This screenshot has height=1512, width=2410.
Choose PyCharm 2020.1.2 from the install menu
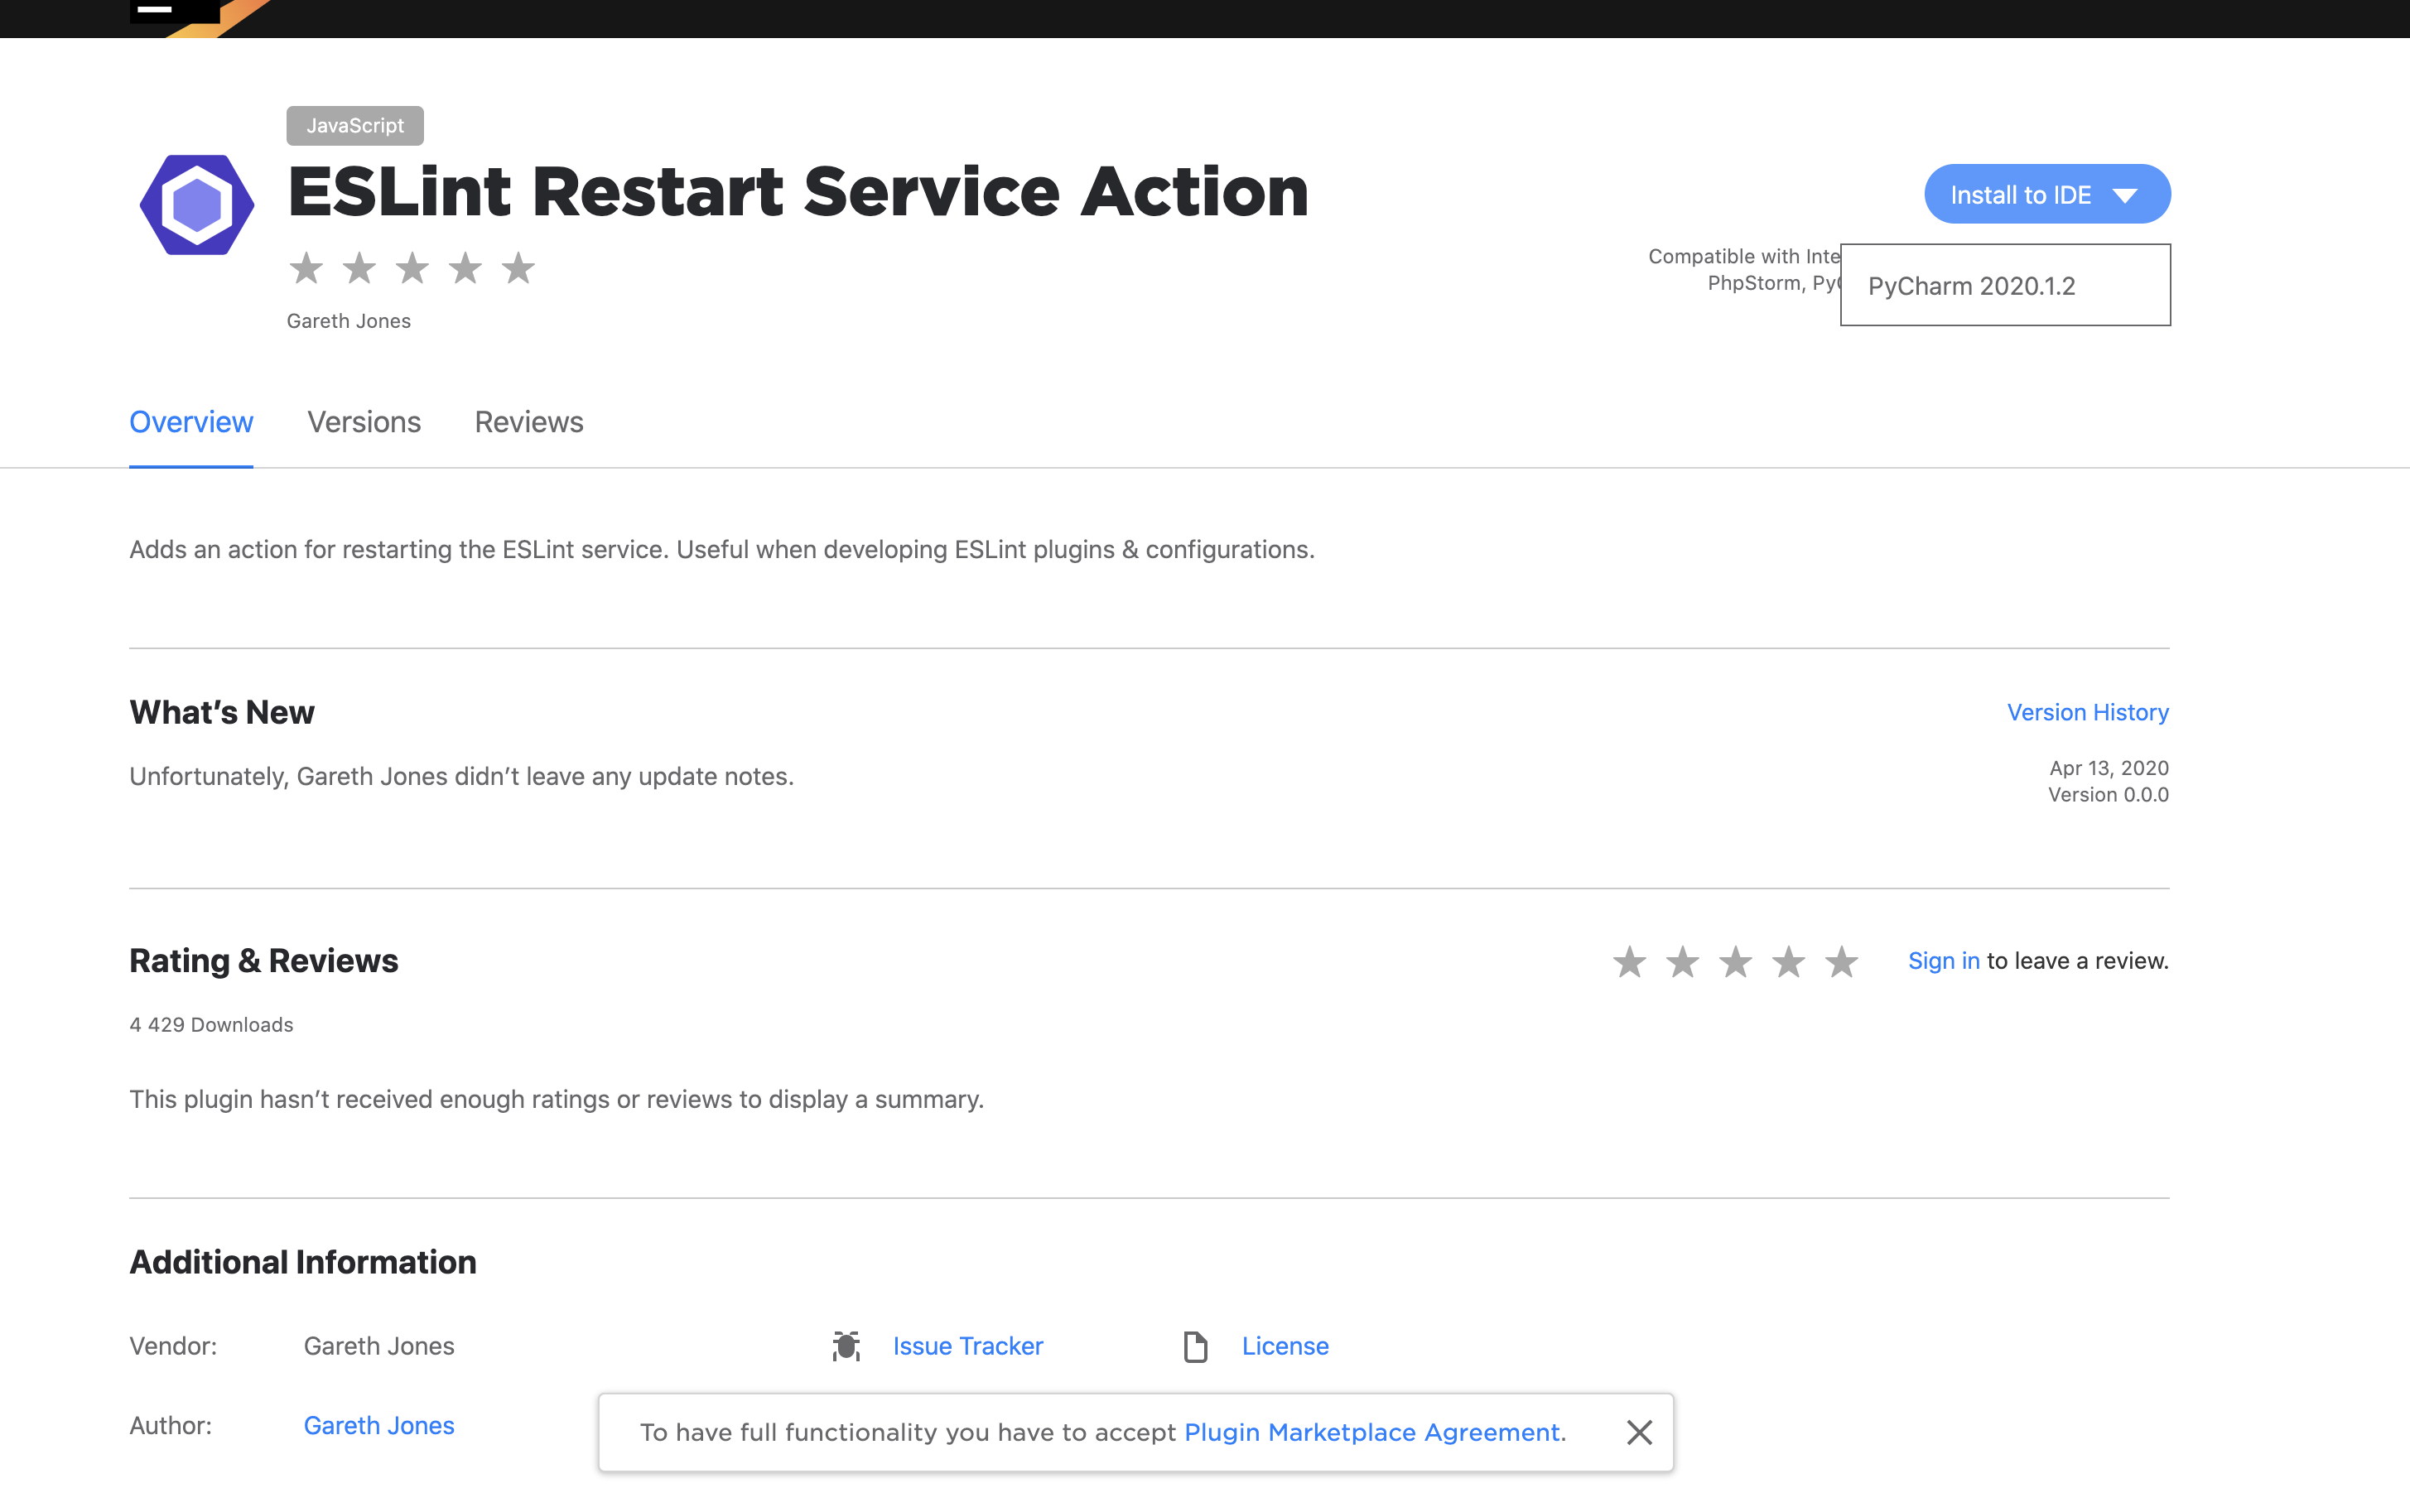click(x=2005, y=285)
